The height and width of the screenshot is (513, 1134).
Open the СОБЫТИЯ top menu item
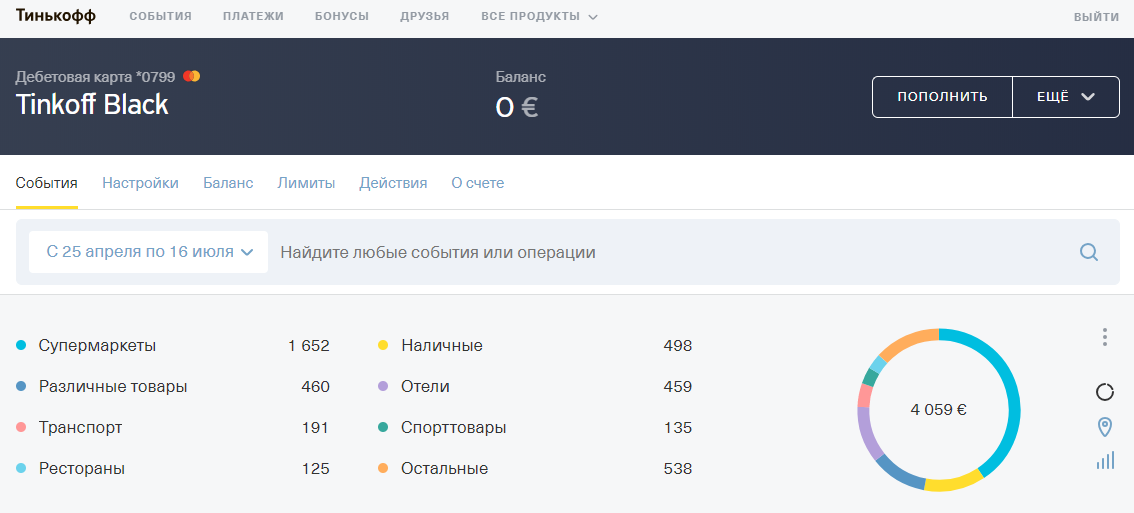click(161, 17)
